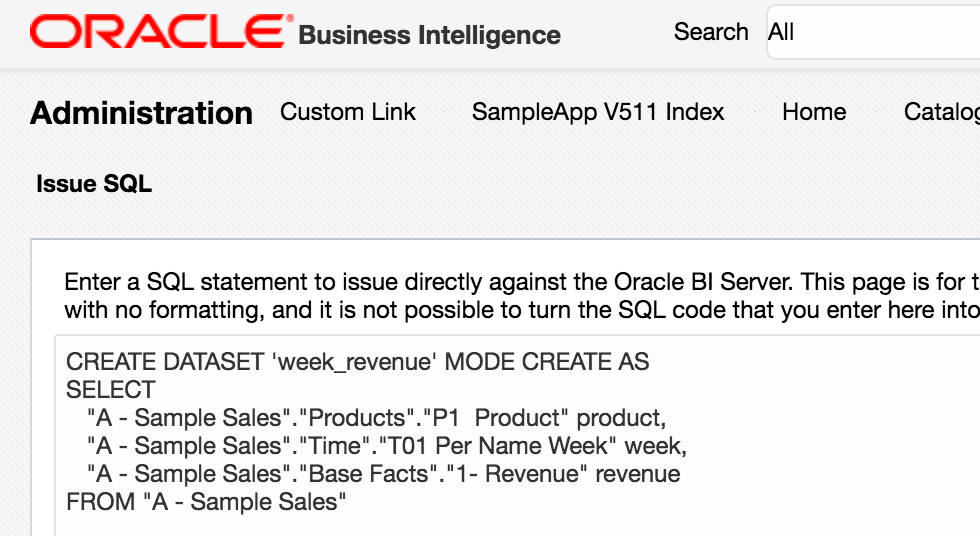Click the FROM "A - Sample Sales" line
Image resolution: width=980 pixels, height=536 pixels.
[206, 502]
